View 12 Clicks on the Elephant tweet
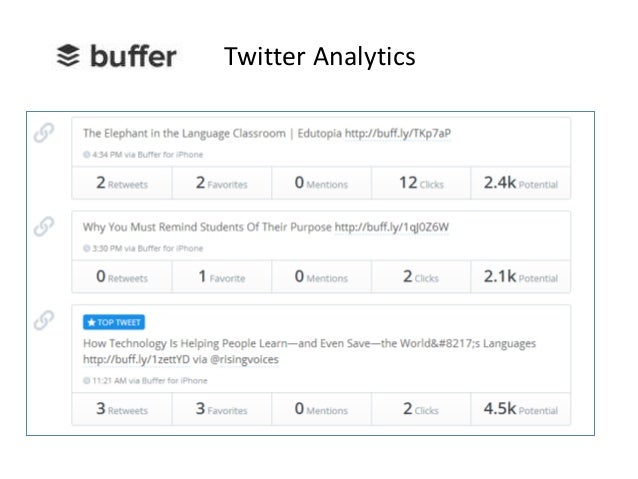Screen dimensions: 638x479 [419, 183]
